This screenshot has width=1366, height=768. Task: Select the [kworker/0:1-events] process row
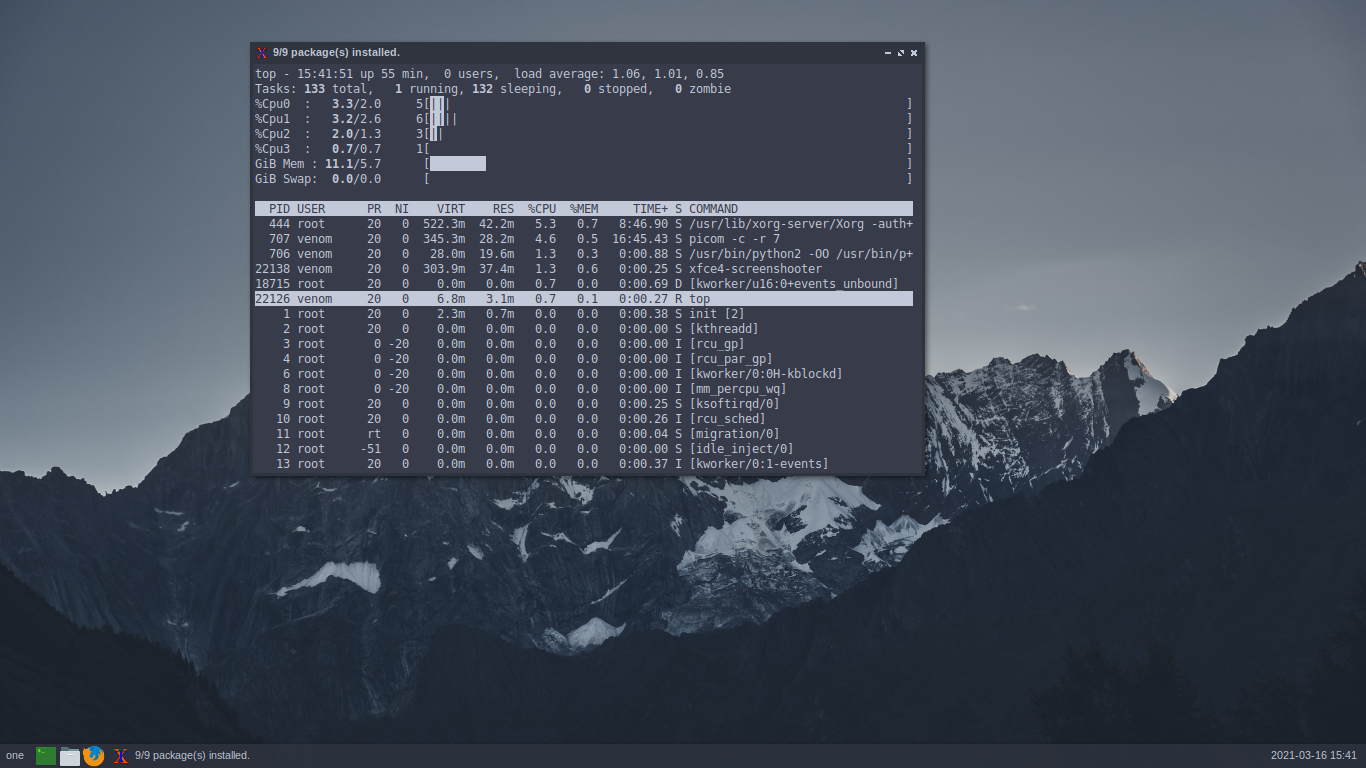(x=584, y=464)
